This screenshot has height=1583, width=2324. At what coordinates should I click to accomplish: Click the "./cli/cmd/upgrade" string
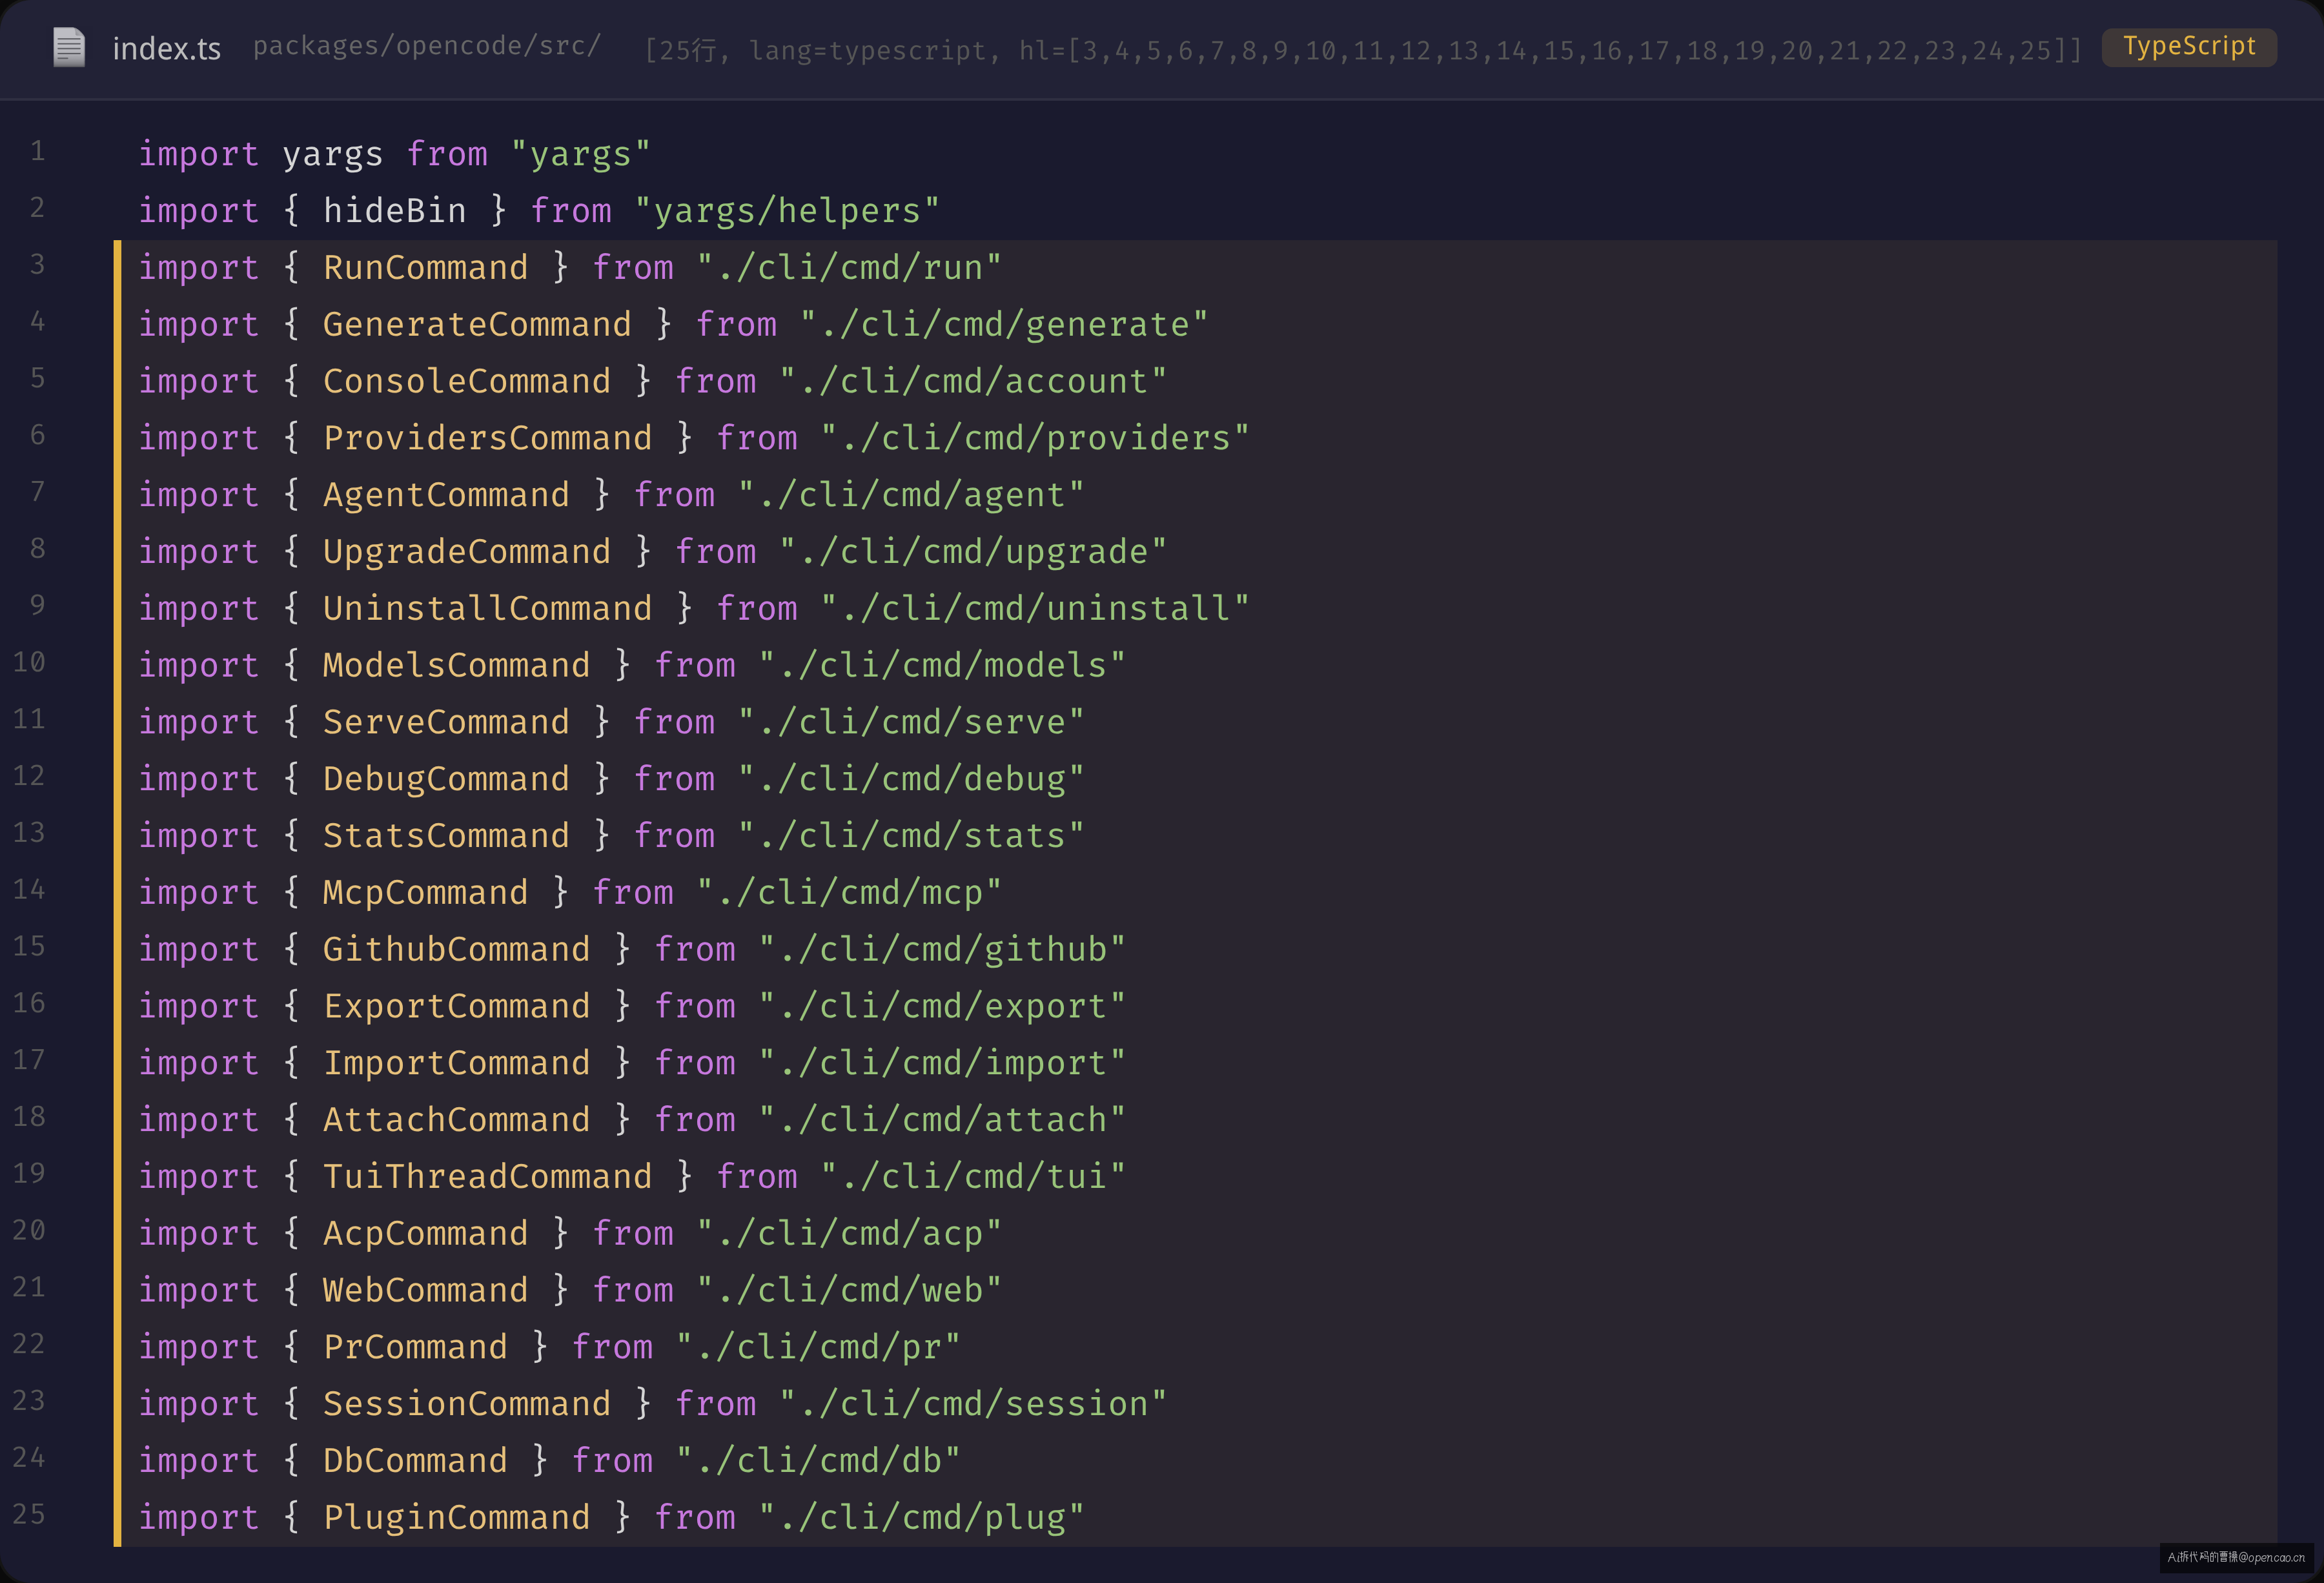pyautogui.click(x=973, y=552)
